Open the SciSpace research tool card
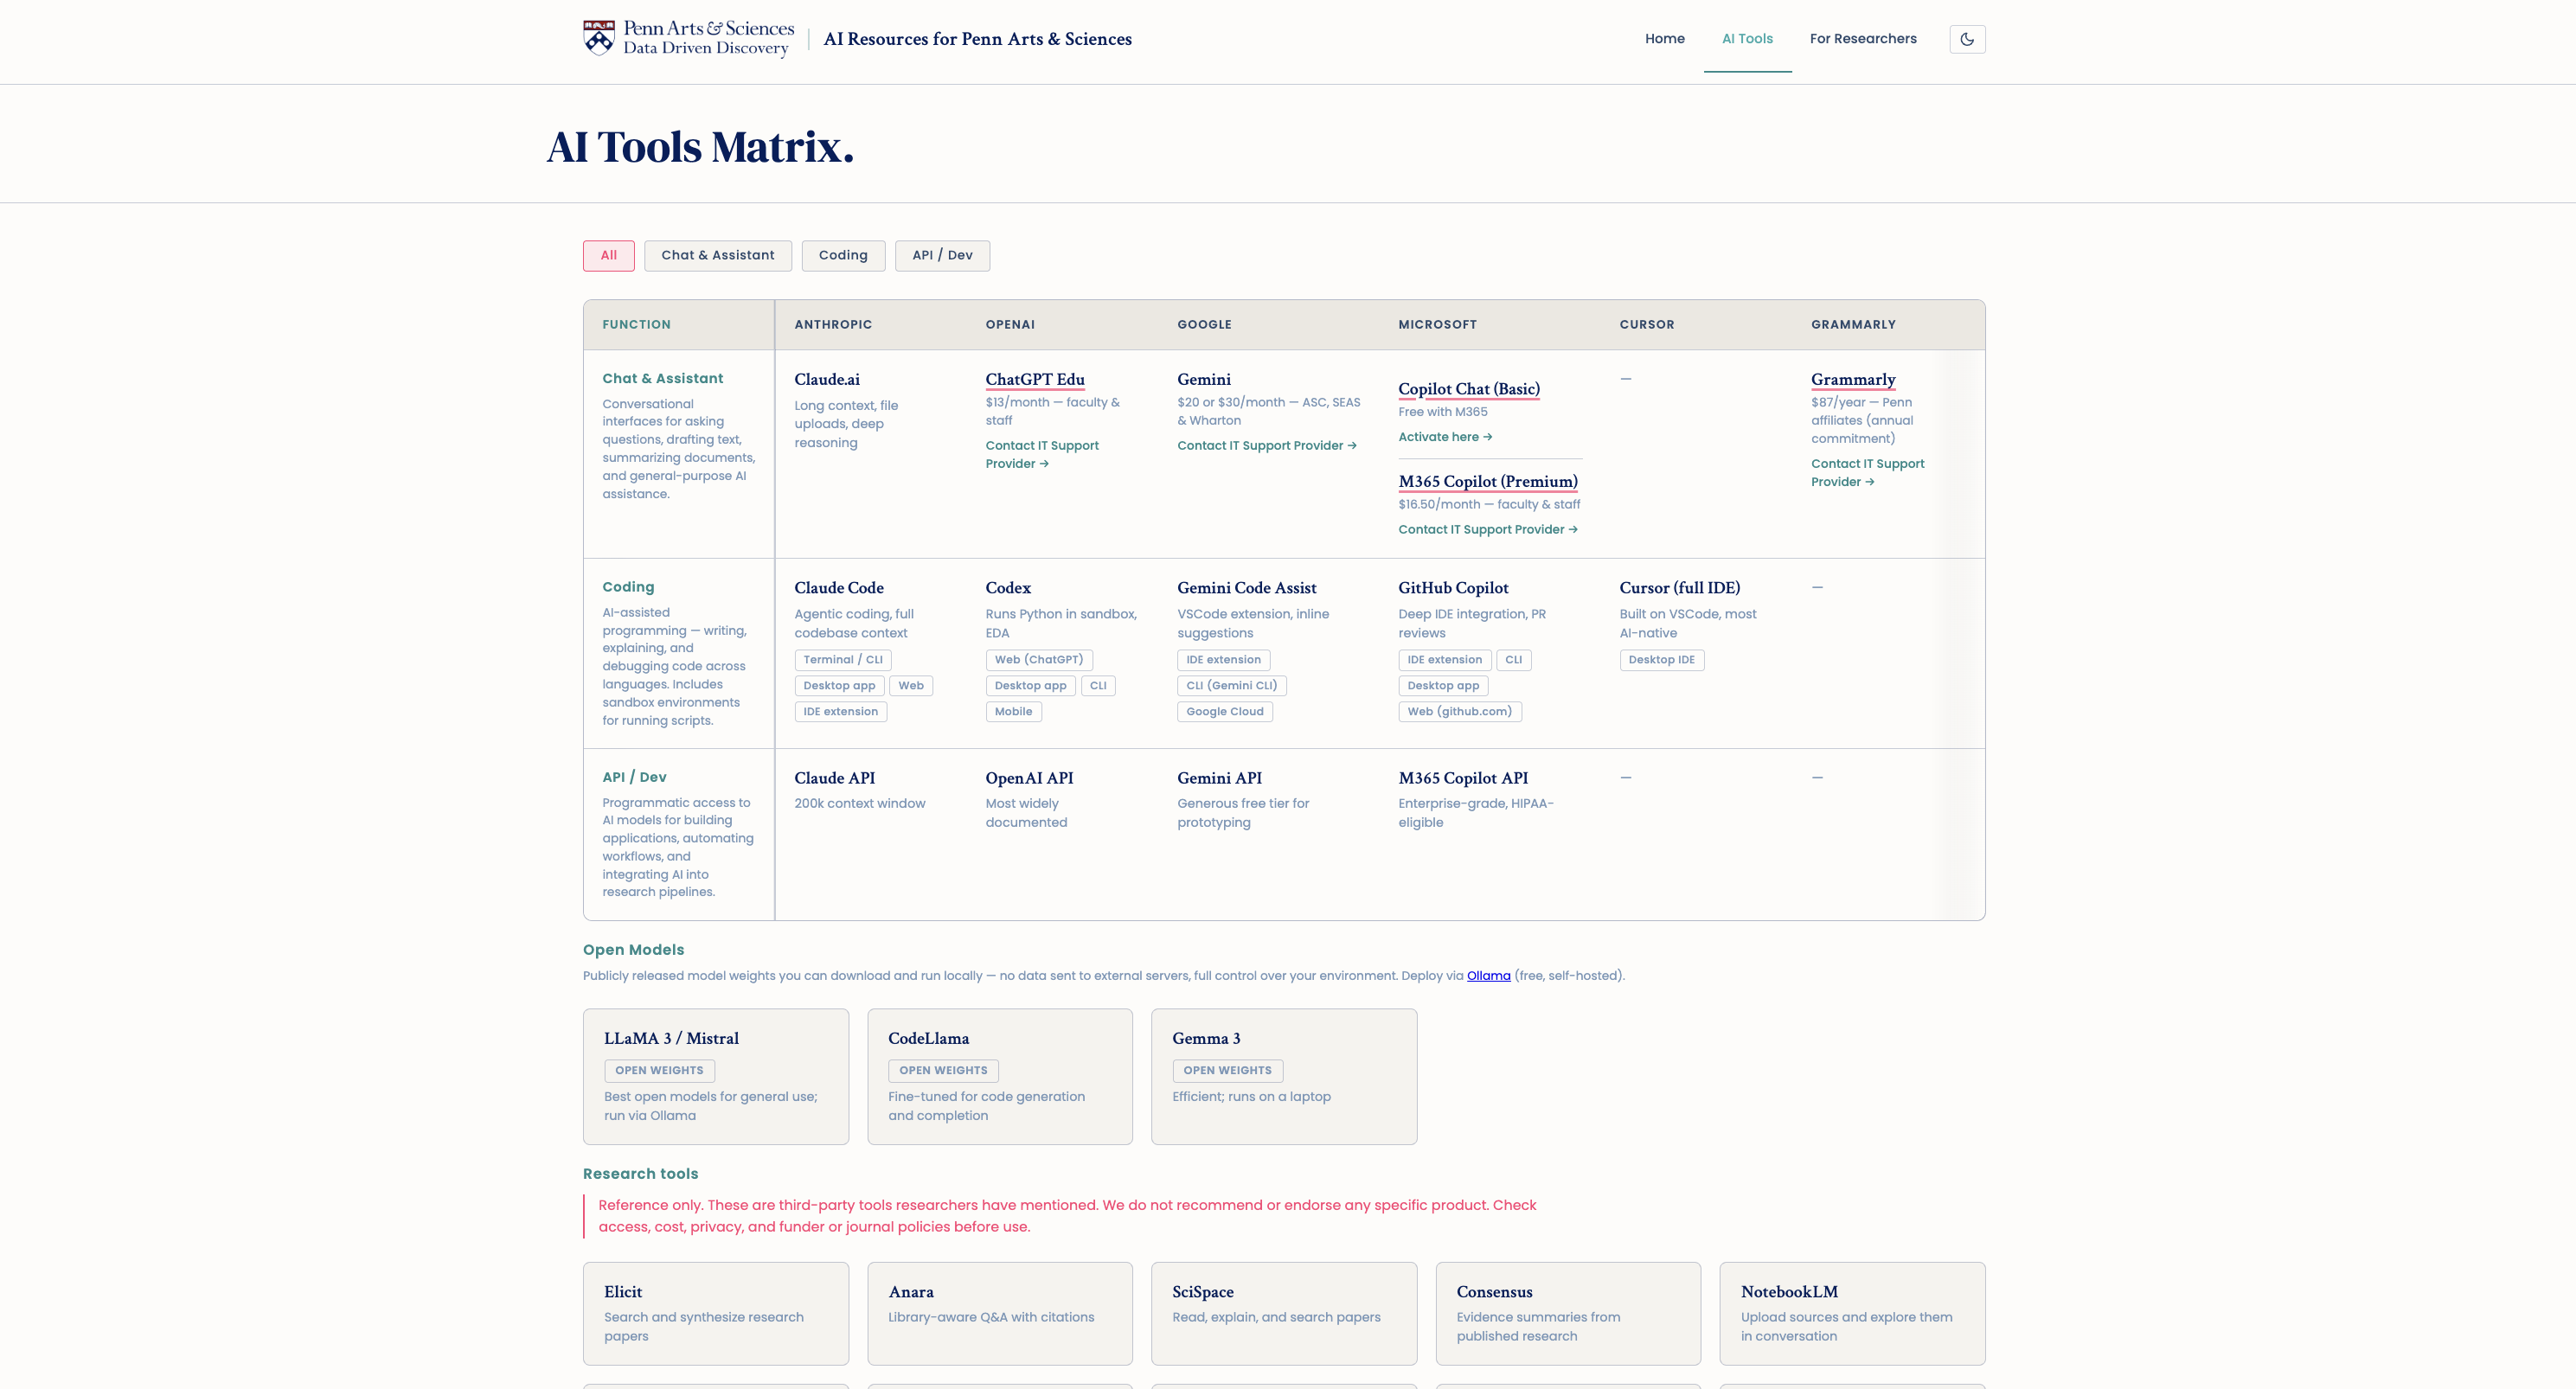Viewport: 2576px width, 1389px height. pos(1284,1313)
